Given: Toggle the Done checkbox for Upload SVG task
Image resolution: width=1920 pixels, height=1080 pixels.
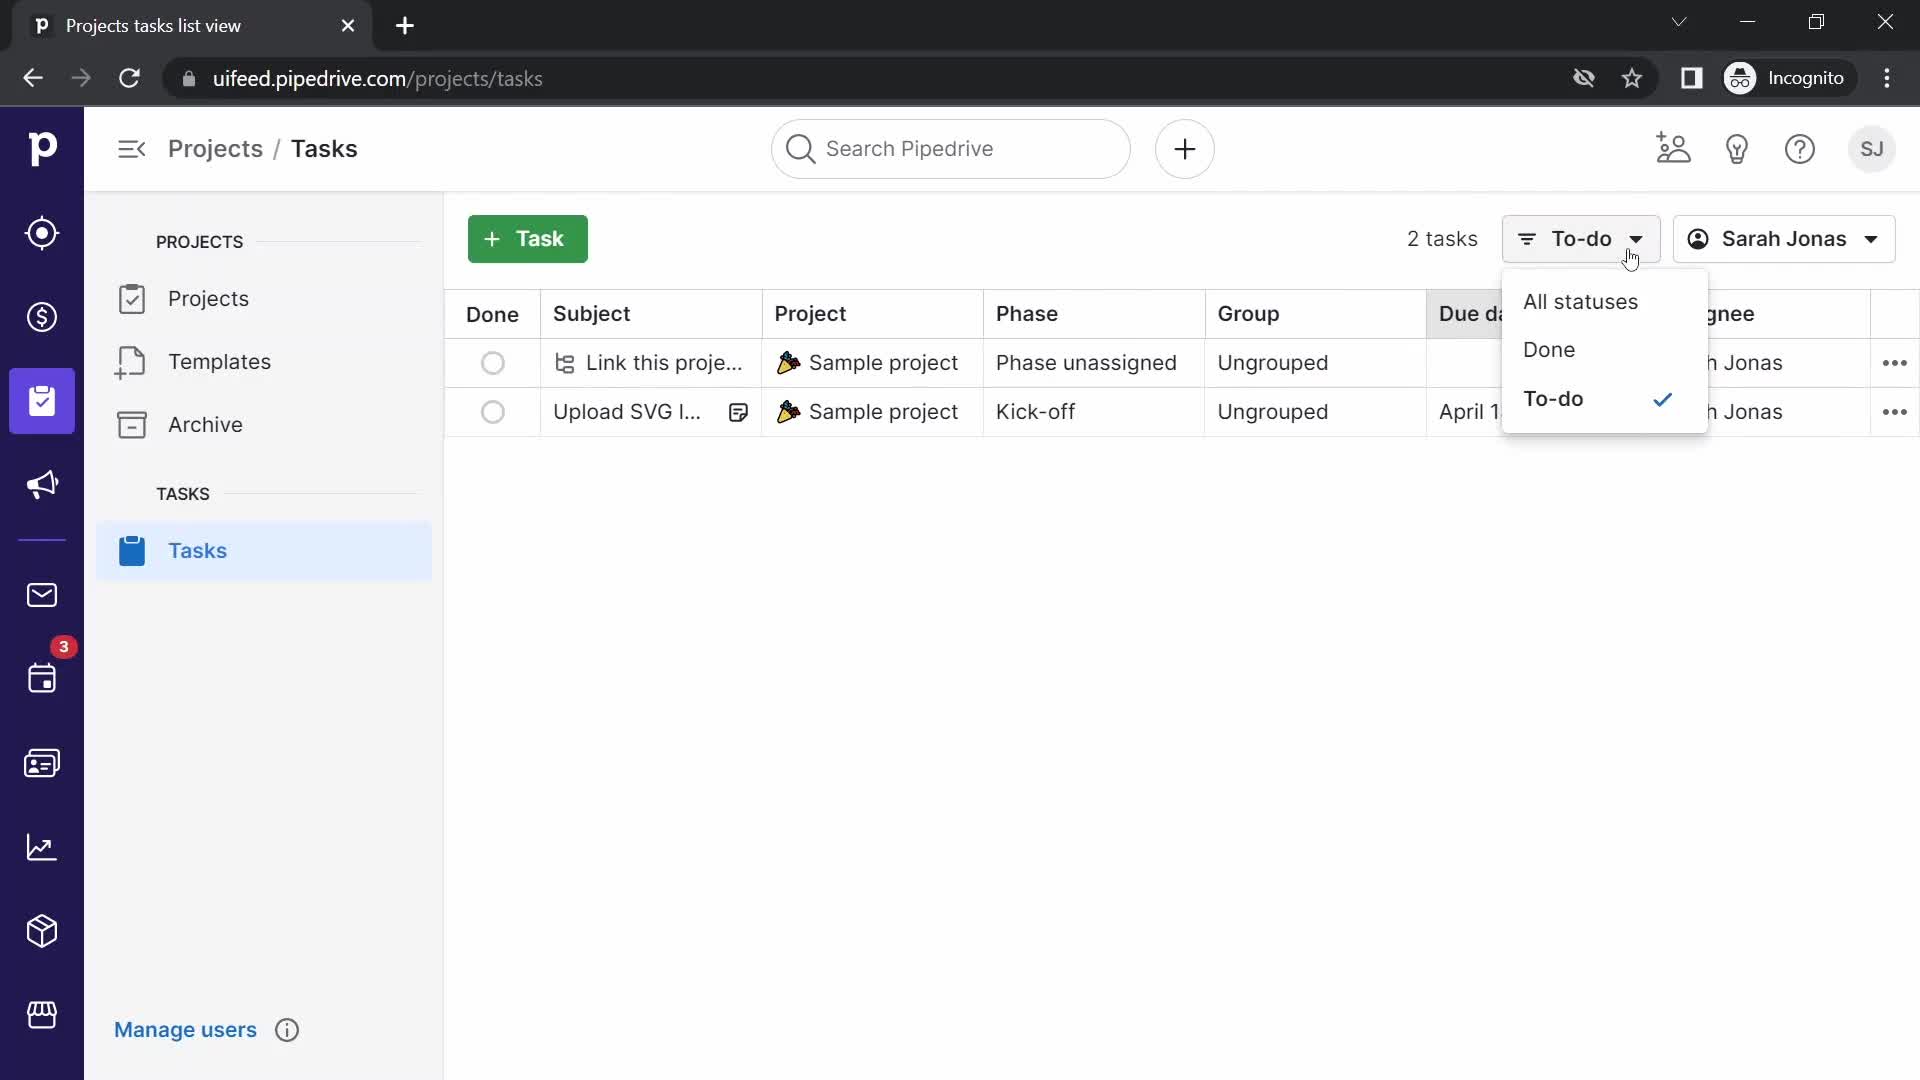Looking at the screenshot, I should (x=493, y=411).
